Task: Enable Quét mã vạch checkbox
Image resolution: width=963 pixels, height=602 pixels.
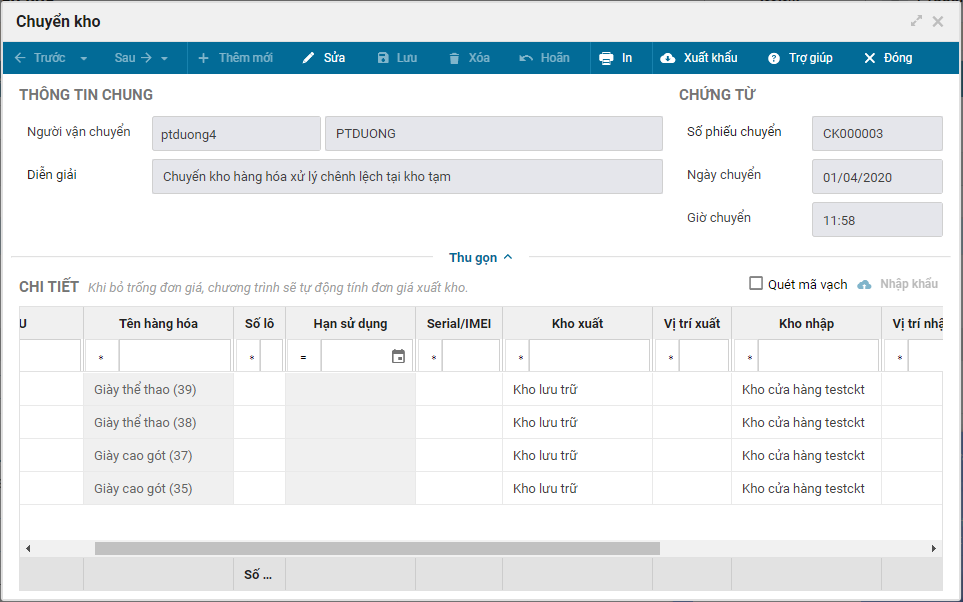Action: pyautogui.click(x=756, y=283)
